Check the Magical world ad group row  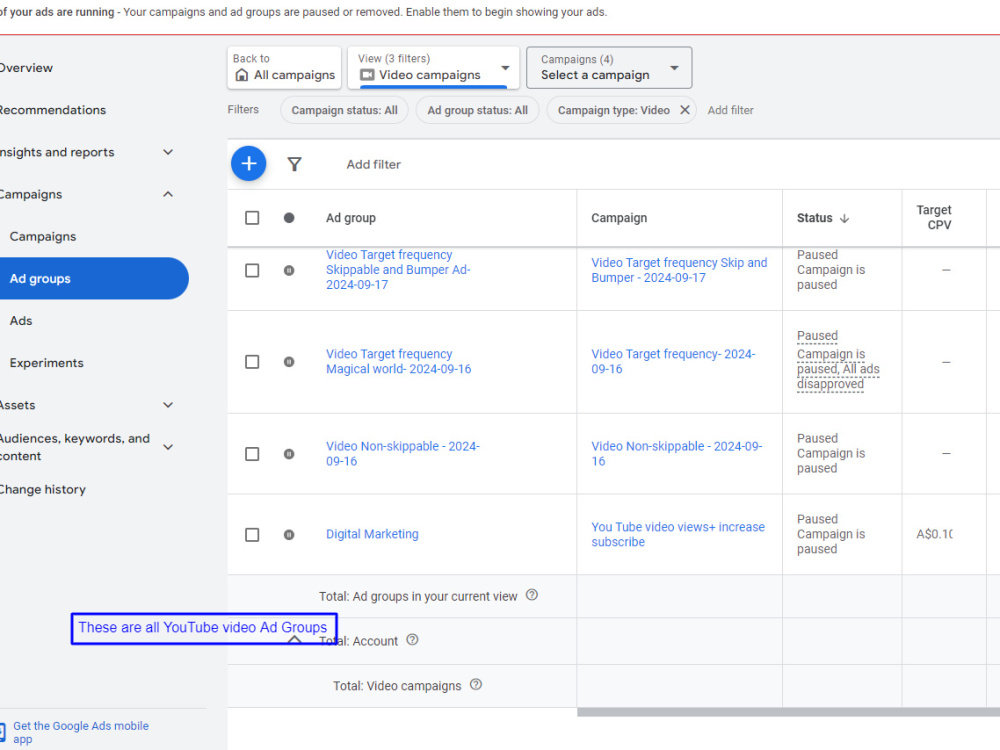[252, 362]
